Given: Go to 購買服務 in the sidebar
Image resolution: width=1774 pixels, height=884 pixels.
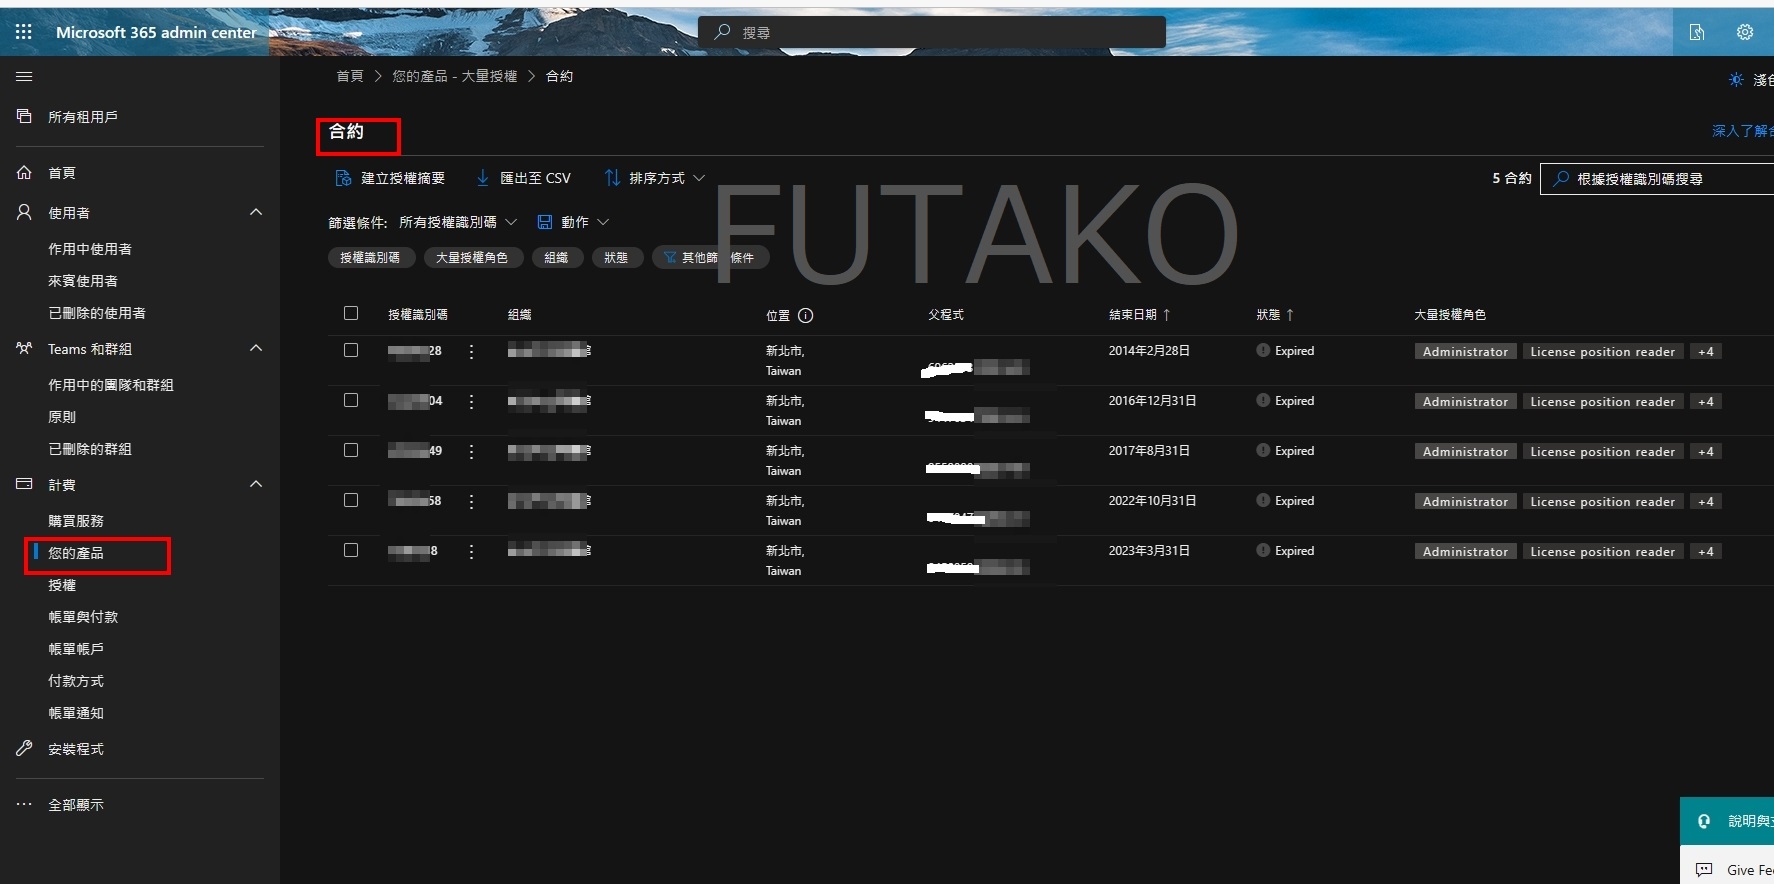Looking at the screenshot, I should point(76,521).
